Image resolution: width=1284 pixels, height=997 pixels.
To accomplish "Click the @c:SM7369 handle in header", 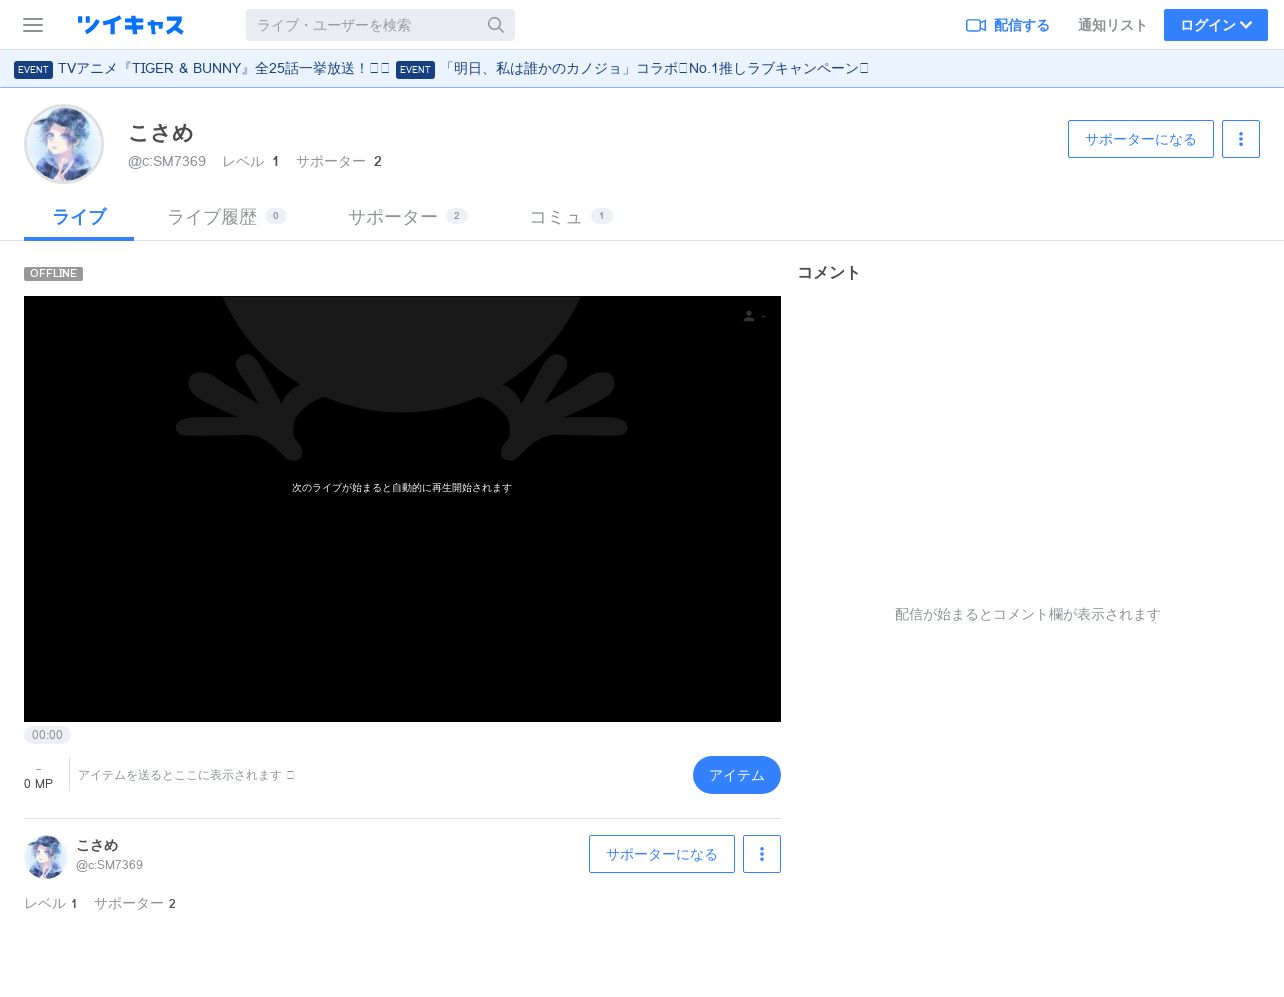I will [167, 161].
